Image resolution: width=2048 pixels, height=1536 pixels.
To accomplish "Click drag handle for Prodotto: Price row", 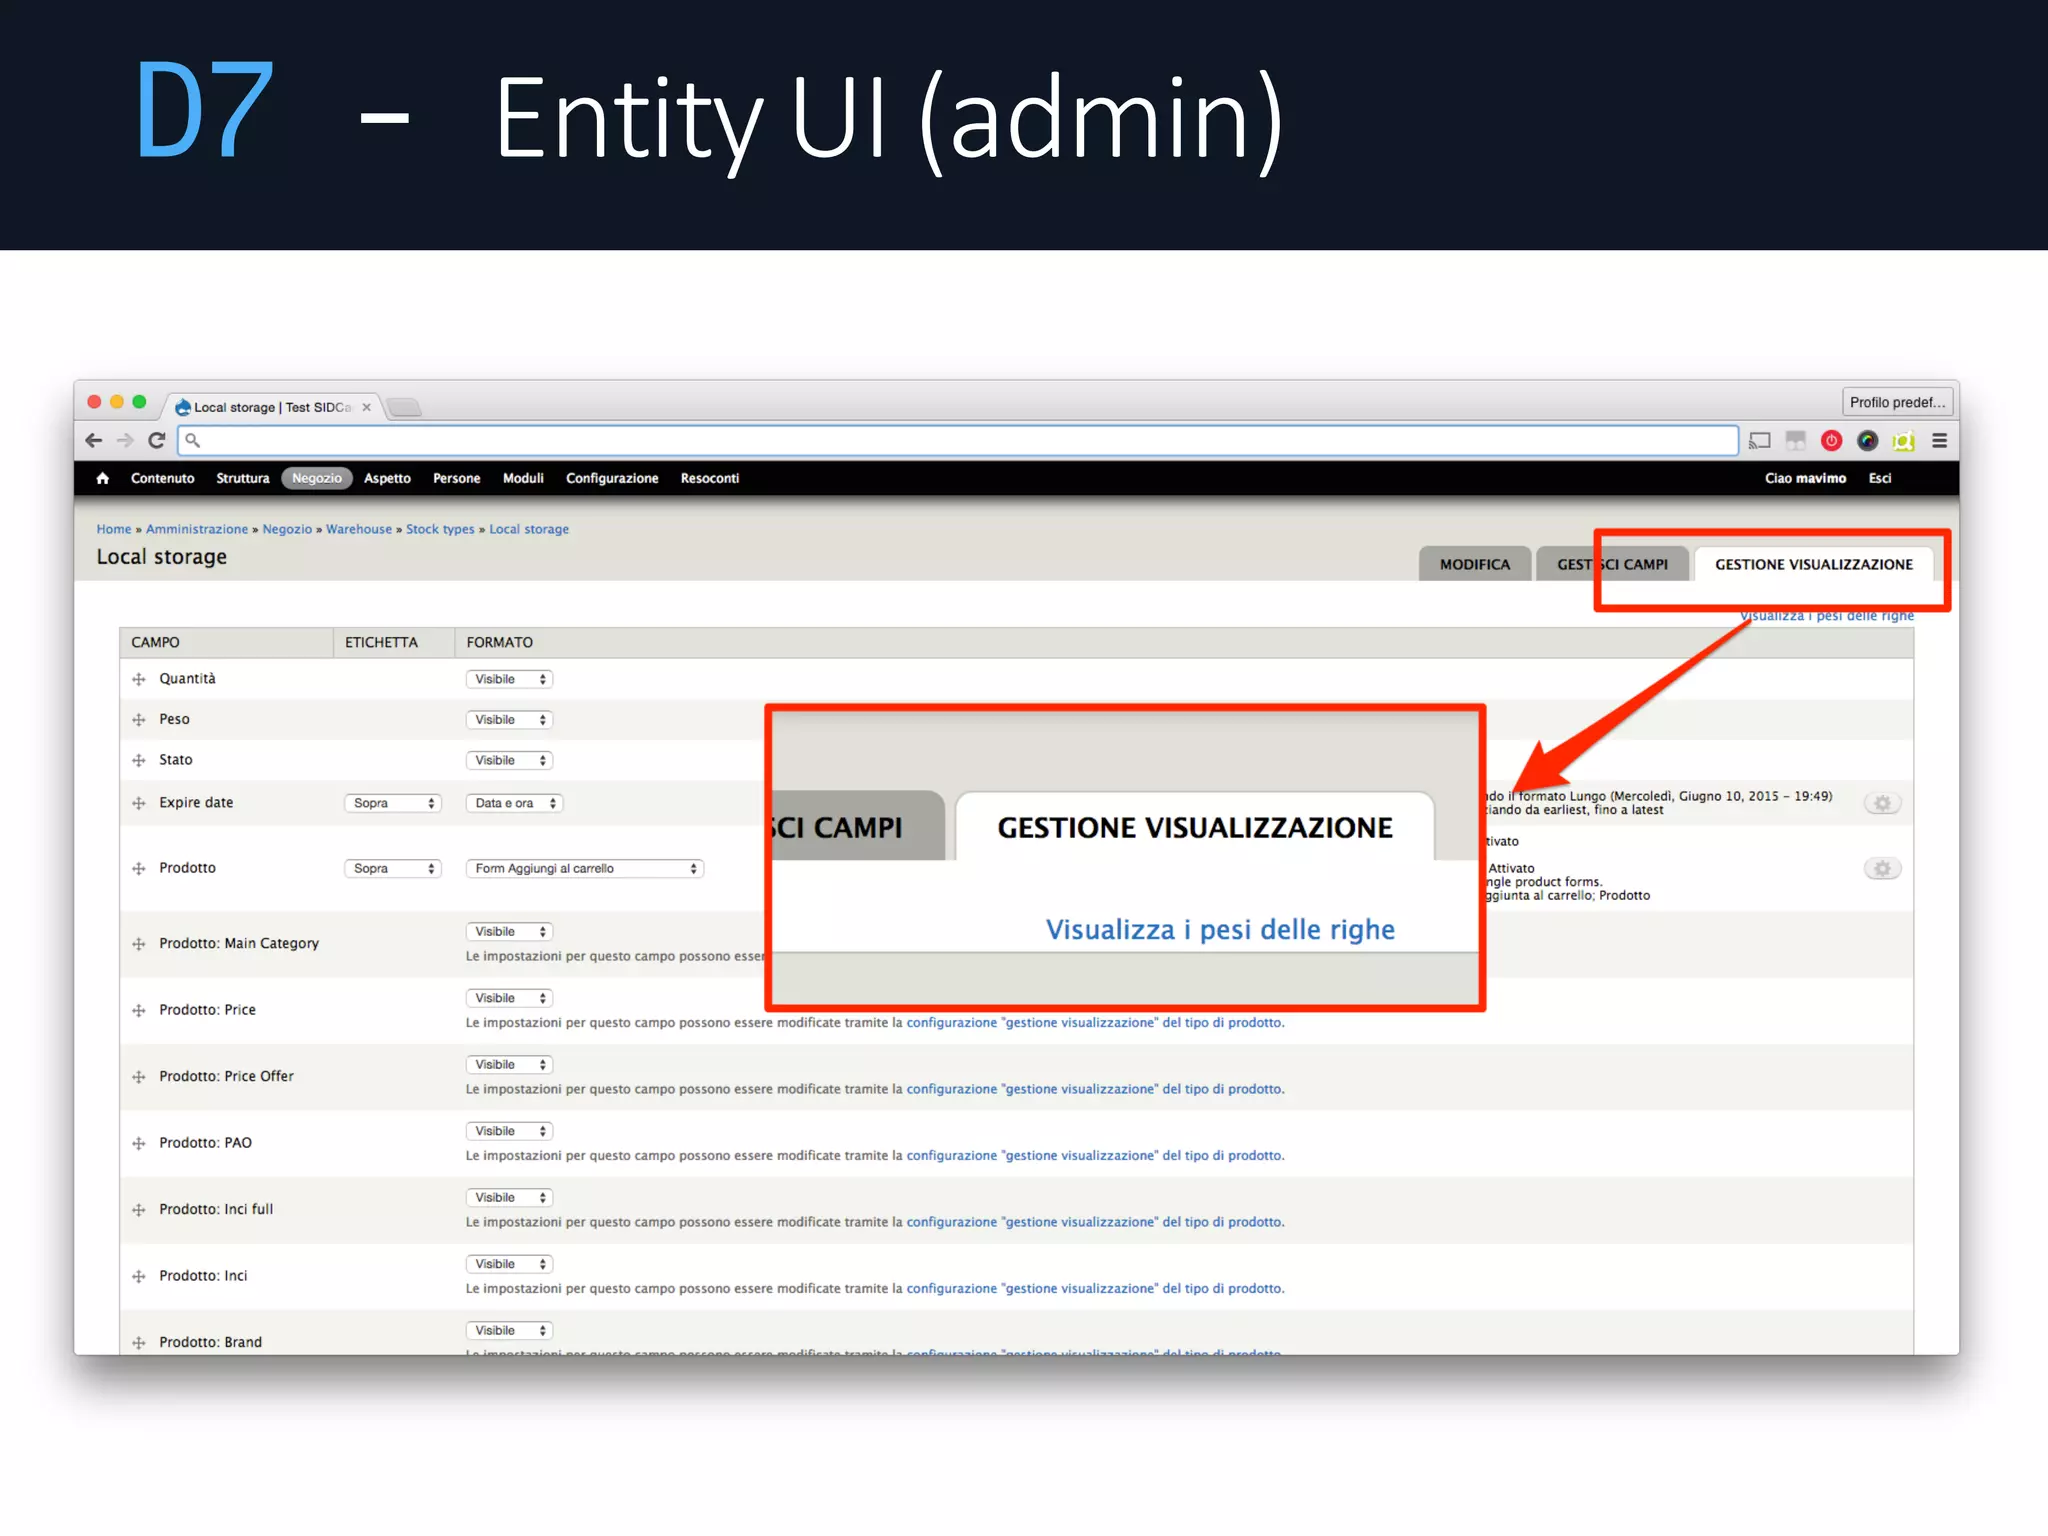I will click(139, 1011).
